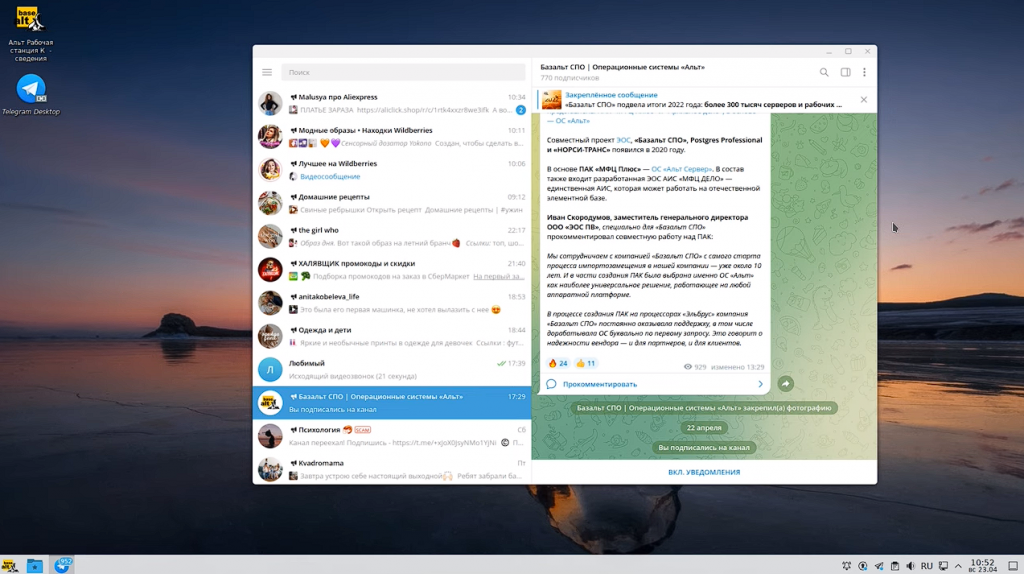Click the 22 апреля date badge
The image size is (1024, 574).
point(704,428)
